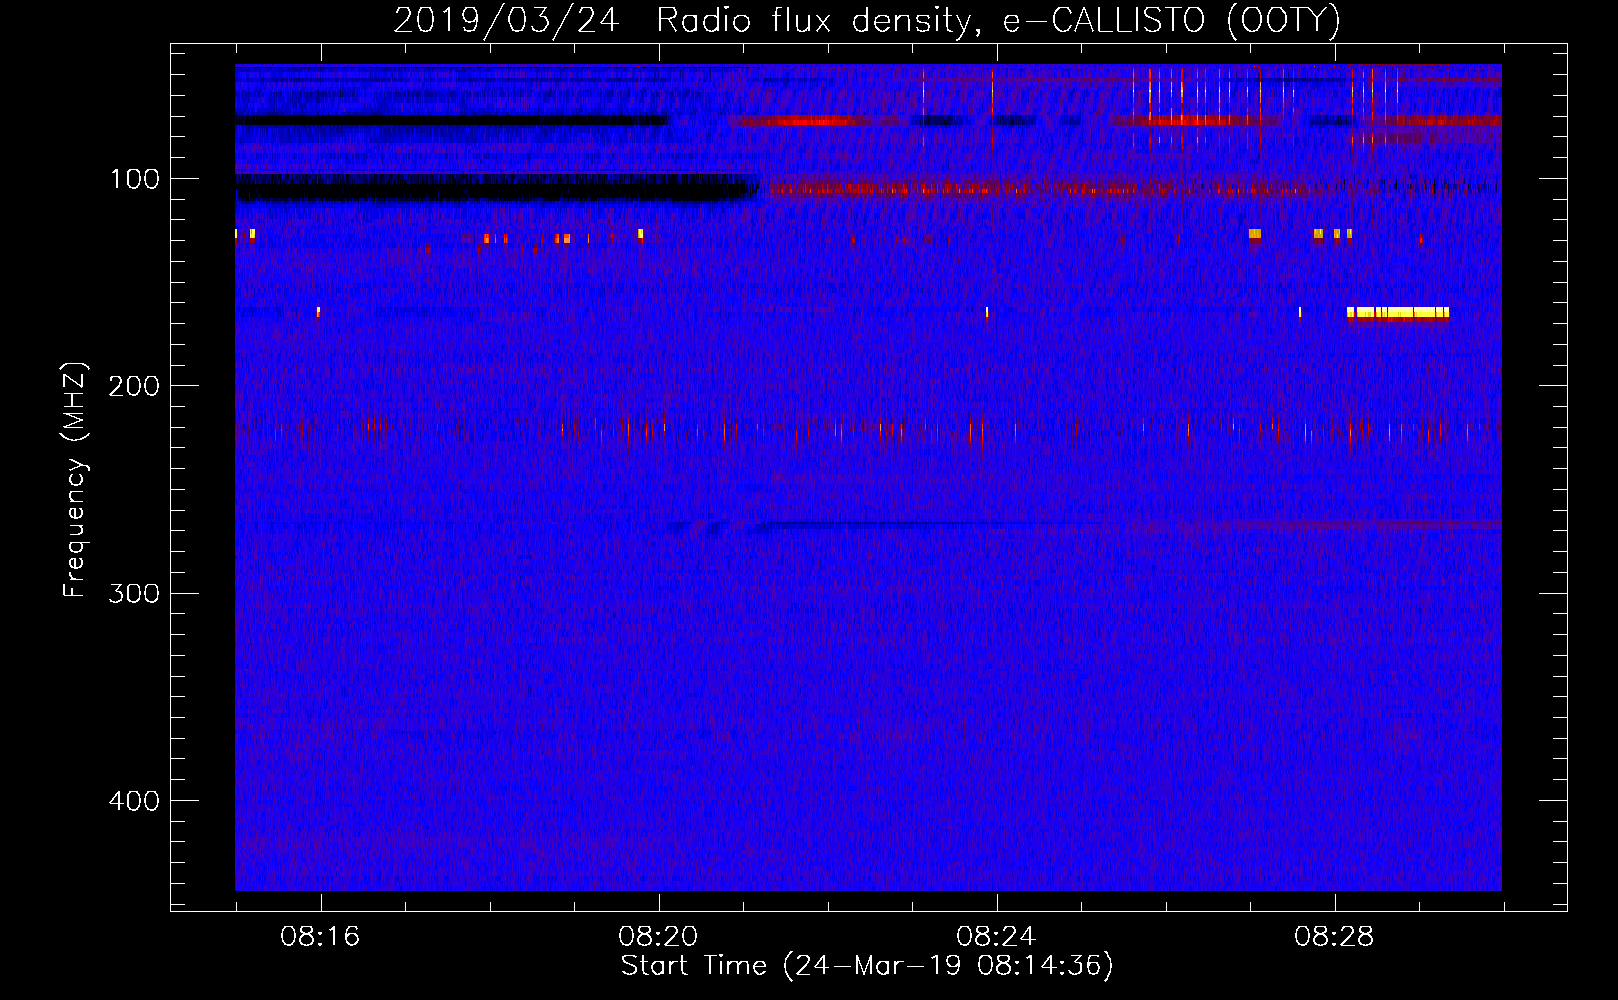Click the 400 frequency tick label
Viewport: 1618px width, 1000px height.
134,801
